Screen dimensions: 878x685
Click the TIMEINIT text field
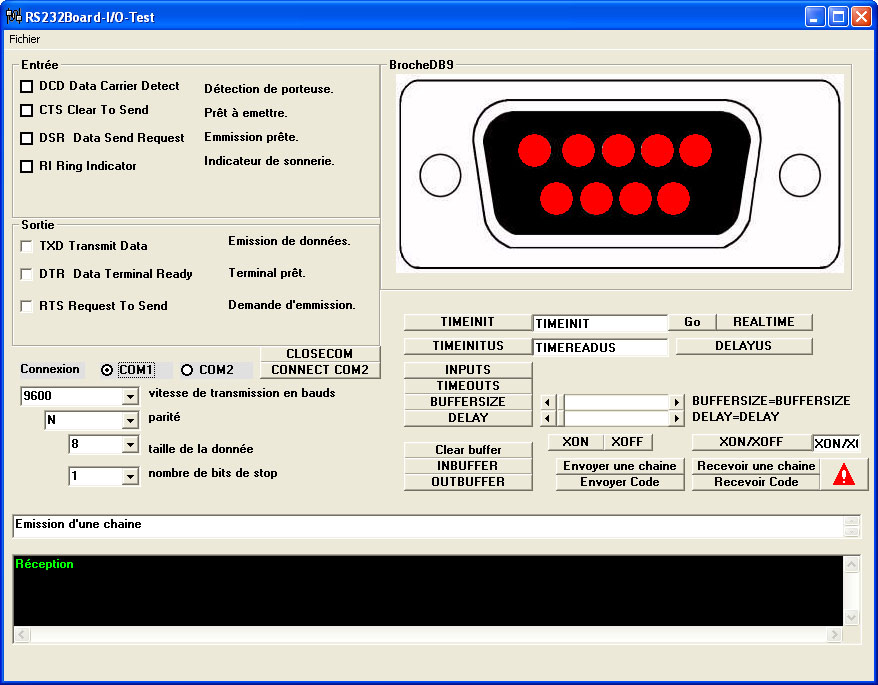pyautogui.click(x=600, y=323)
